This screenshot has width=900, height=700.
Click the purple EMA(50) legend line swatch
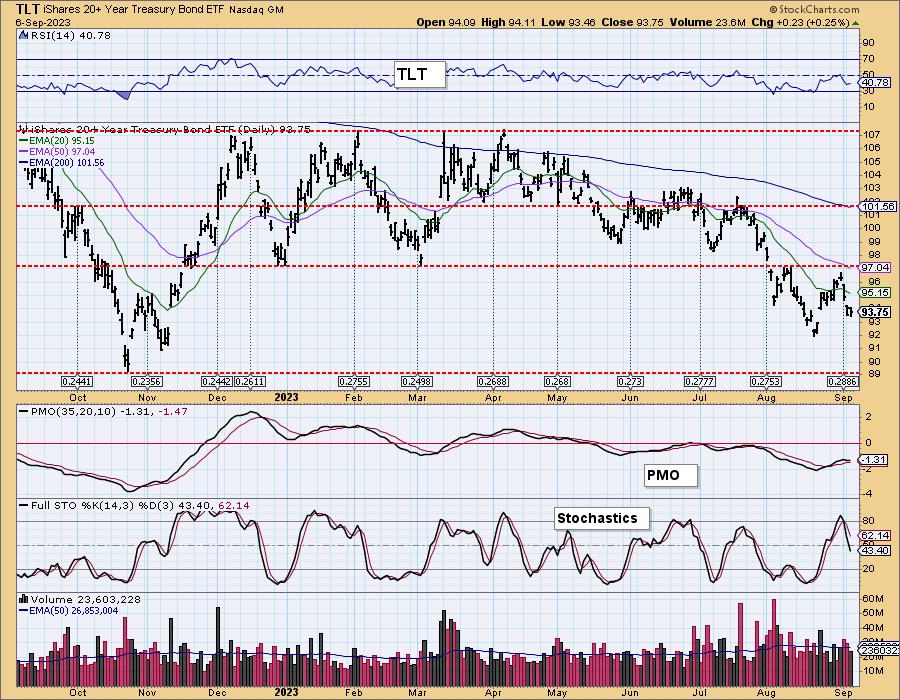(x=23, y=152)
